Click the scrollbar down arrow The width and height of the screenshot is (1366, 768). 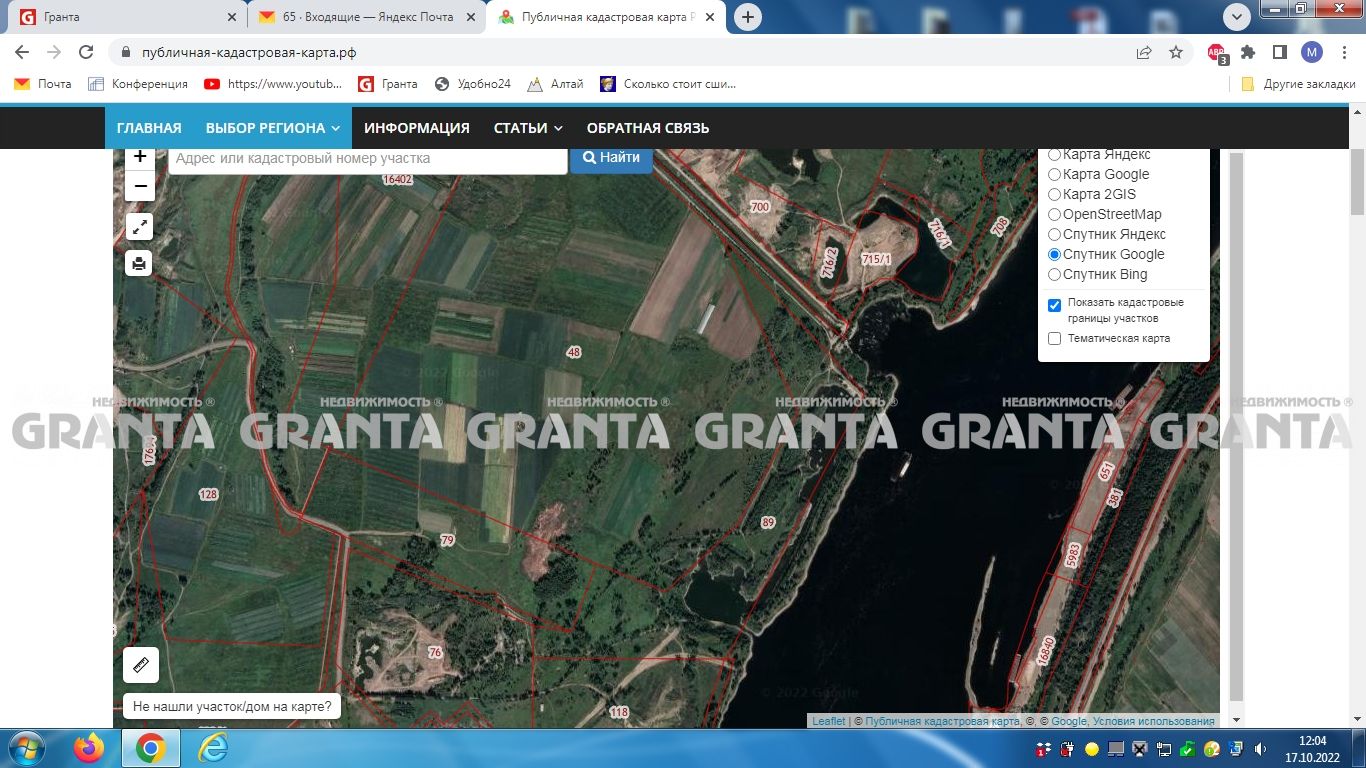coord(1357,720)
